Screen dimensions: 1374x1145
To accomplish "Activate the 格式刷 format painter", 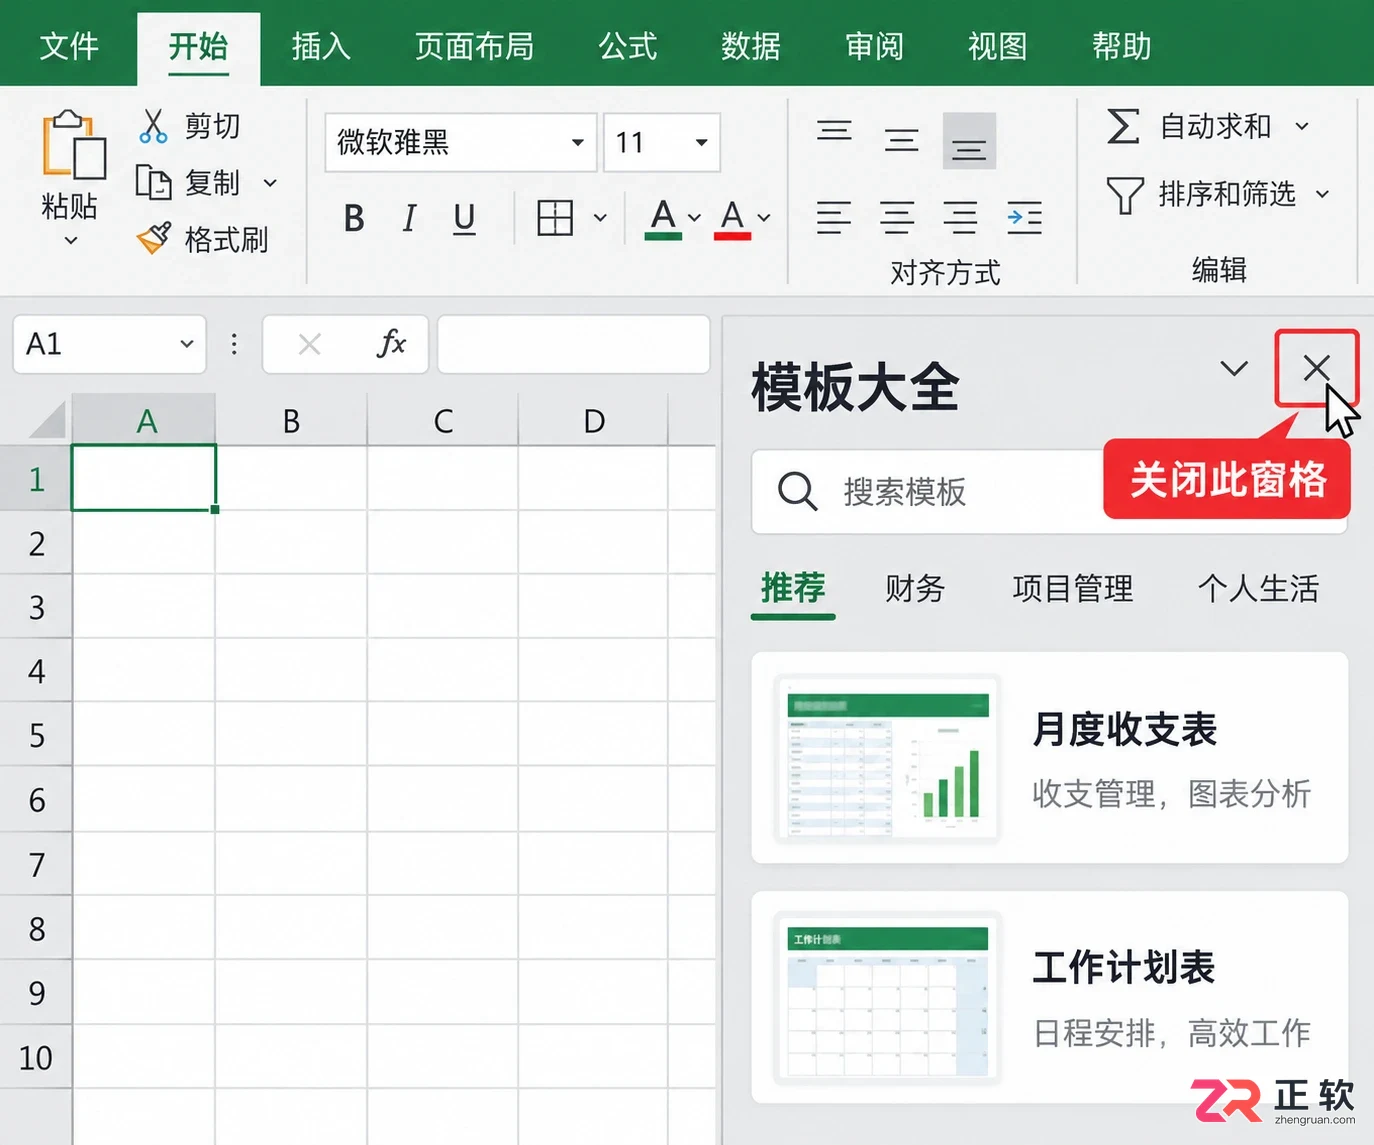I will (x=154, y=239).
